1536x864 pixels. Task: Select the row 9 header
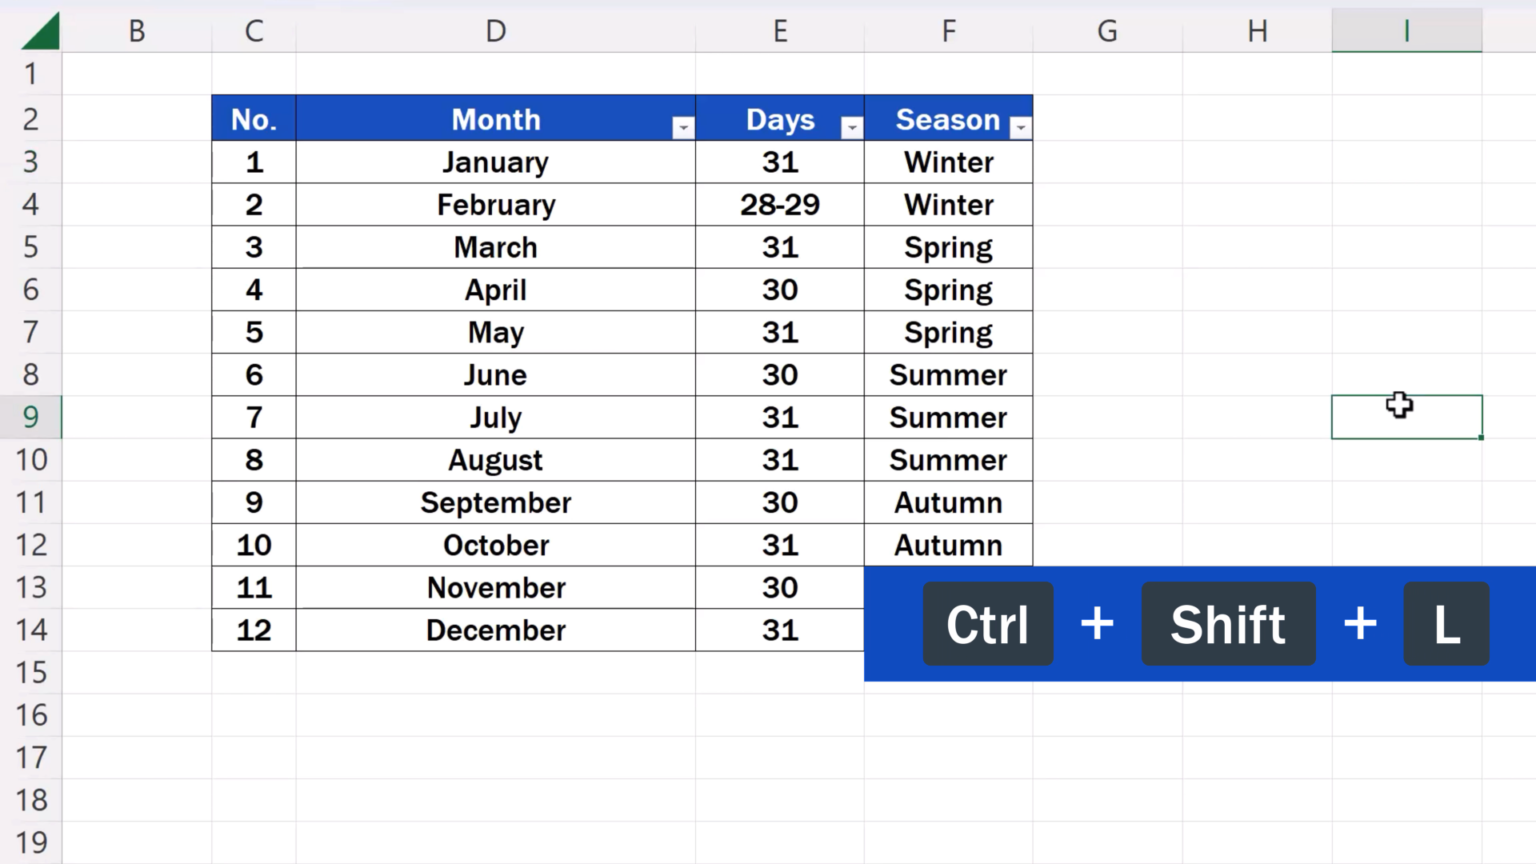tap(31, 417)
